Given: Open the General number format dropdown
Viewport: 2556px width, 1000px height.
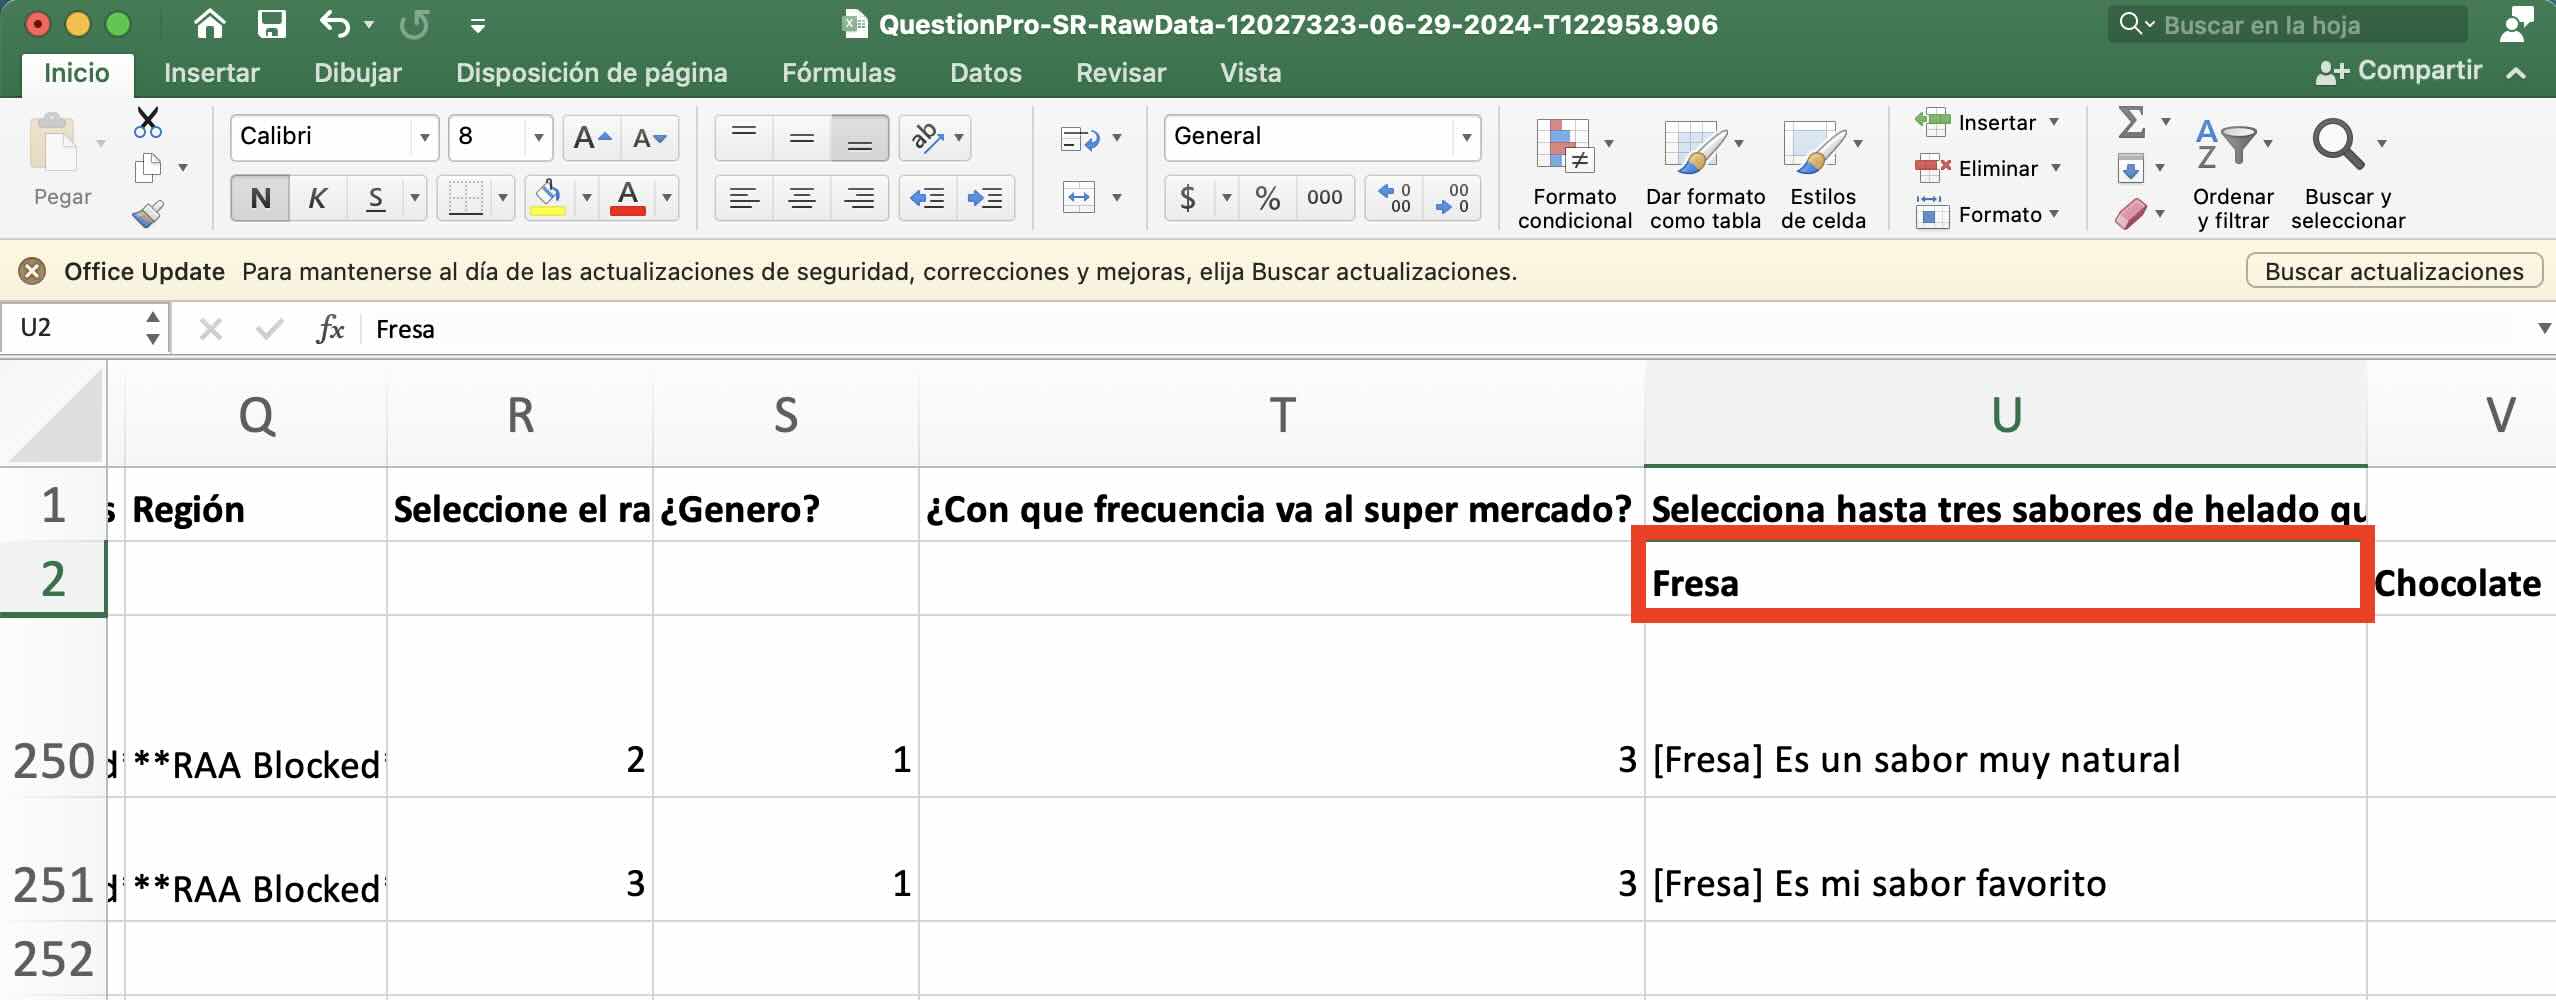Looking at the screenshot, I should click(1466, 138).
